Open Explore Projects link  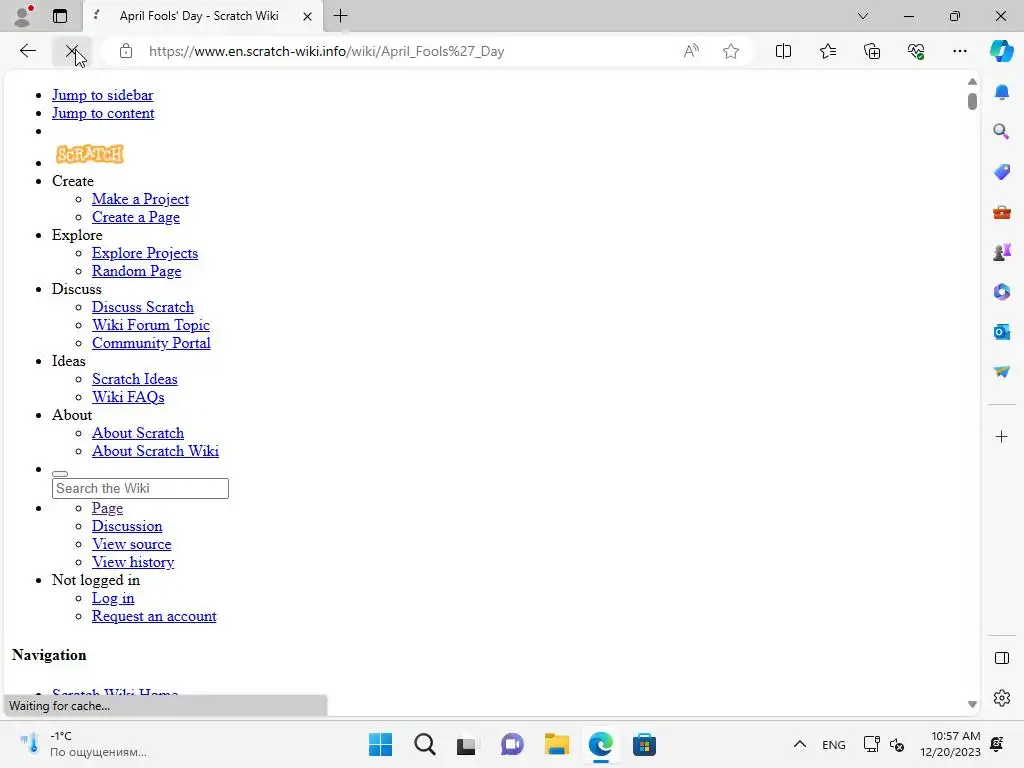click(145, 253)
